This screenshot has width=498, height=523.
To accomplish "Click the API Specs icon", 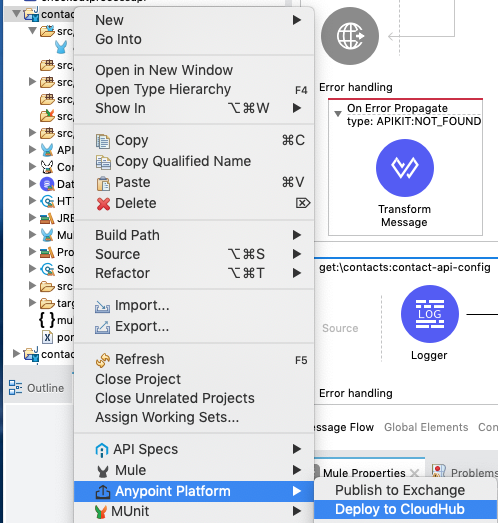I will pos(102,450).
